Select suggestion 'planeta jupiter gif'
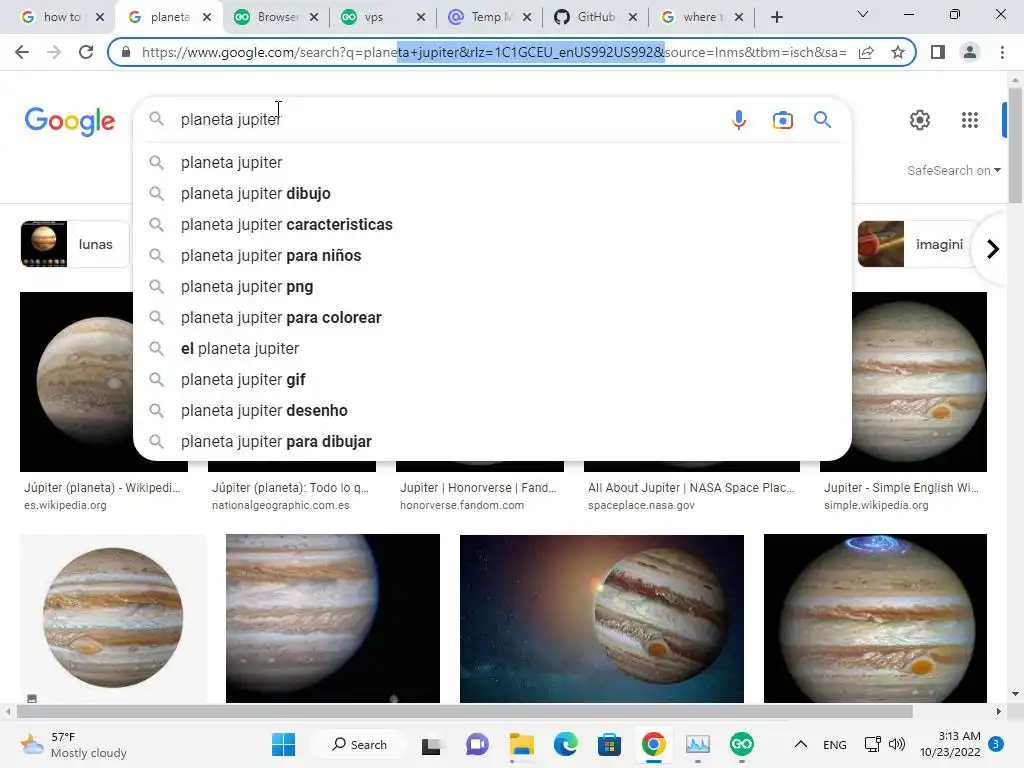 pos(492,379)
